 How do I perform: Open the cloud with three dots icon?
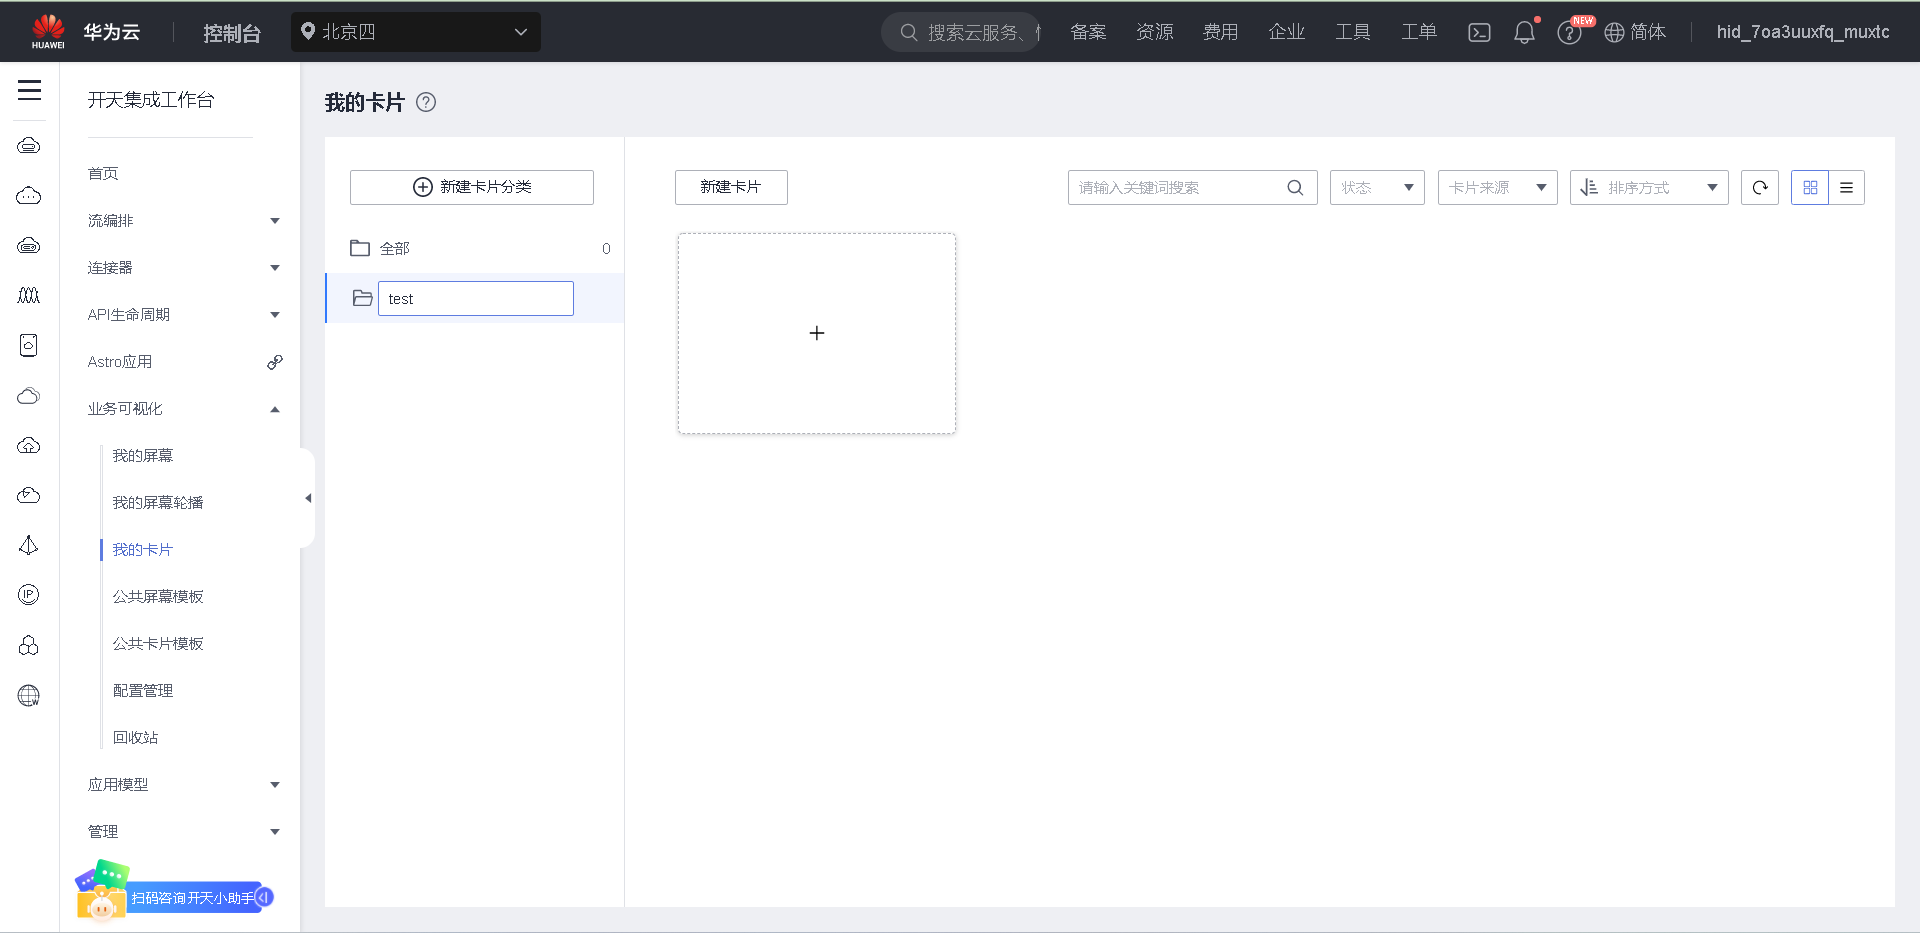coord(29,195)
